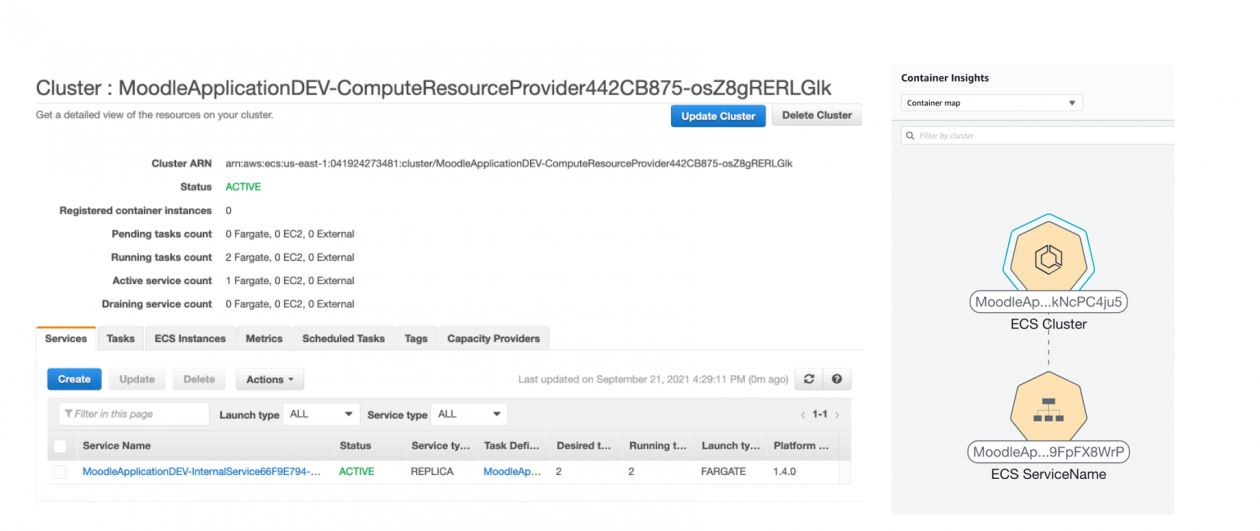Click the ECS ServiceName hexagon icon

pyautogui.click(x=1049, y=411)
